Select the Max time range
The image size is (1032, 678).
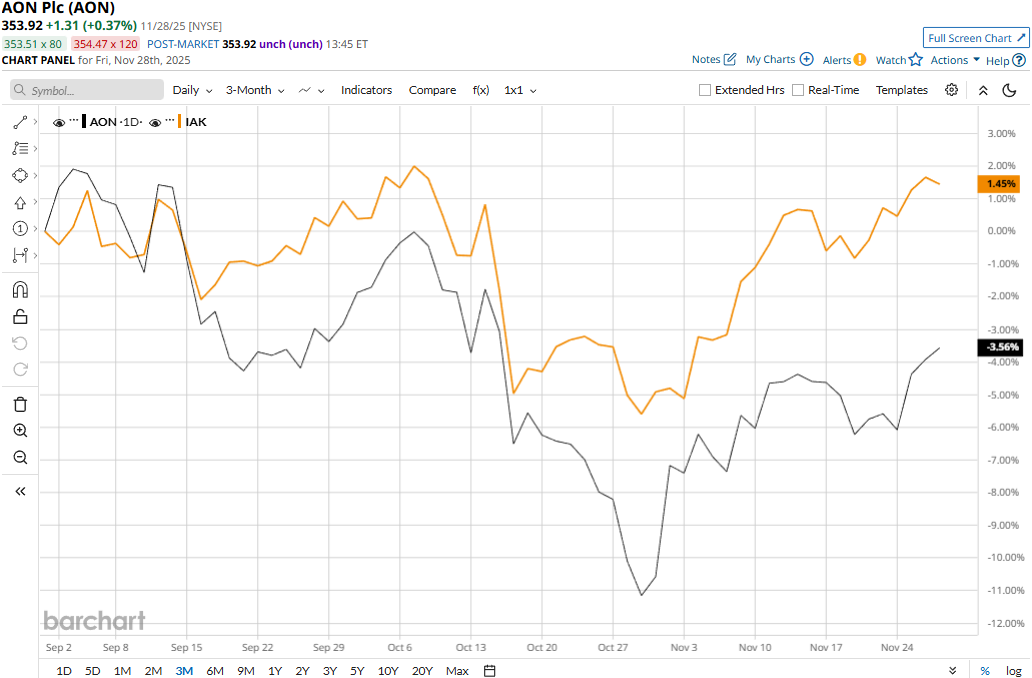point(457,671)
